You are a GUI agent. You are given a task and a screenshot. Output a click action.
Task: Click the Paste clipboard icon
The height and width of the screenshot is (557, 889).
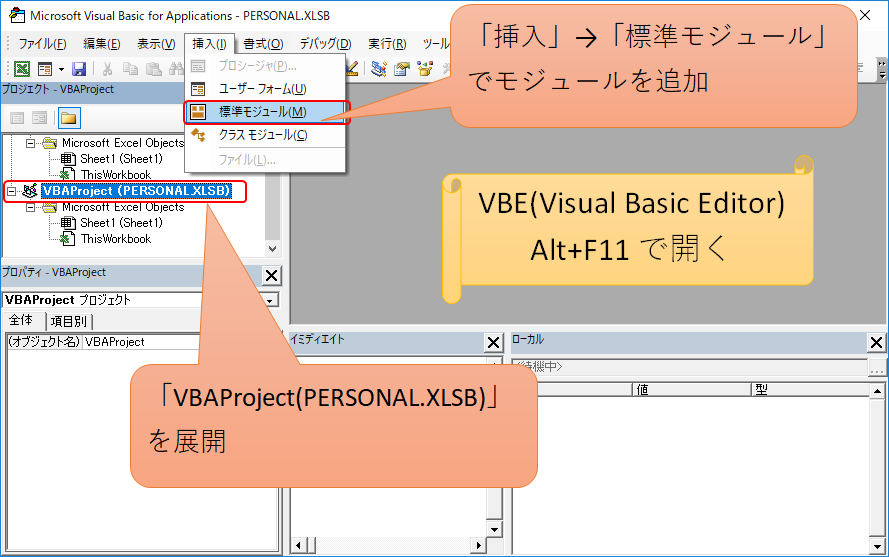(154, 69)
